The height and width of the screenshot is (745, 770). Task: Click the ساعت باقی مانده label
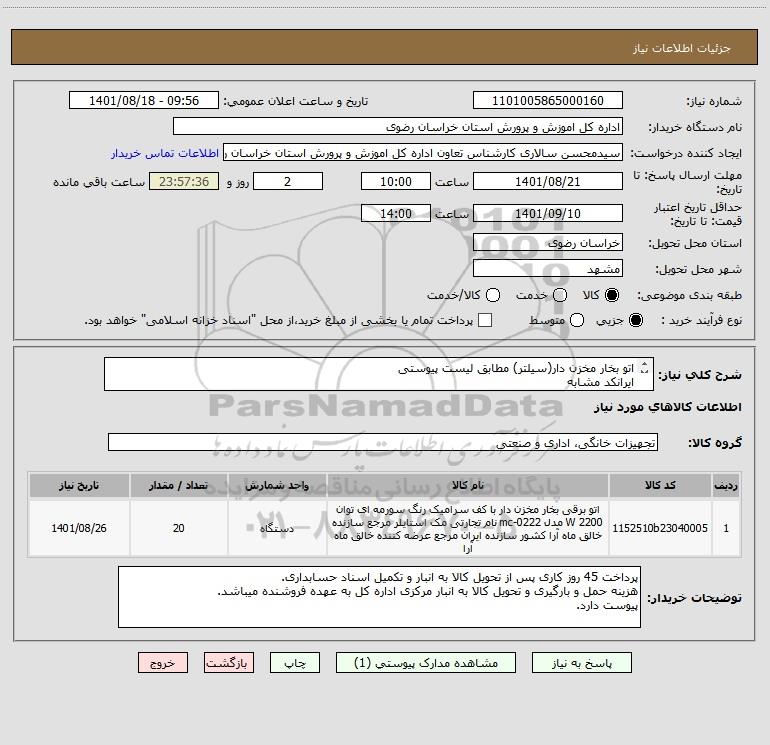99,182
